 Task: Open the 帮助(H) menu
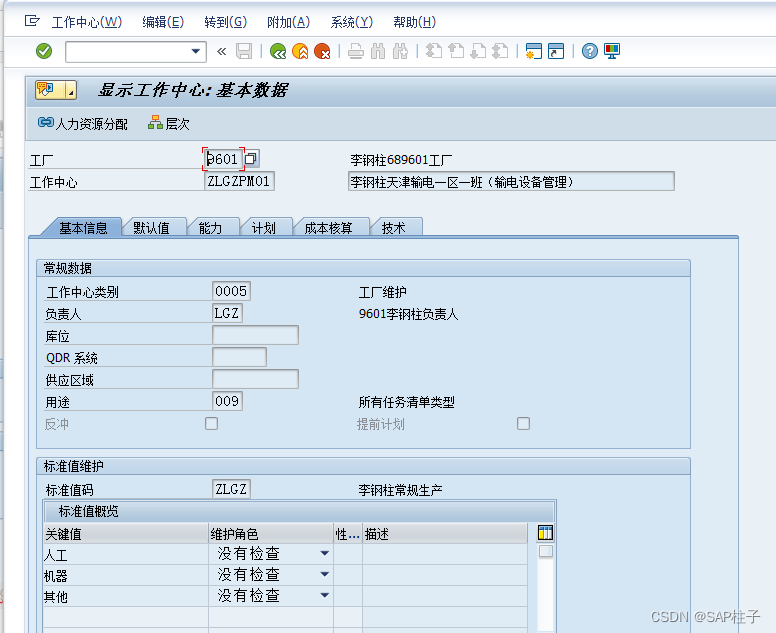pyautogui.click(x=414, y=22)
